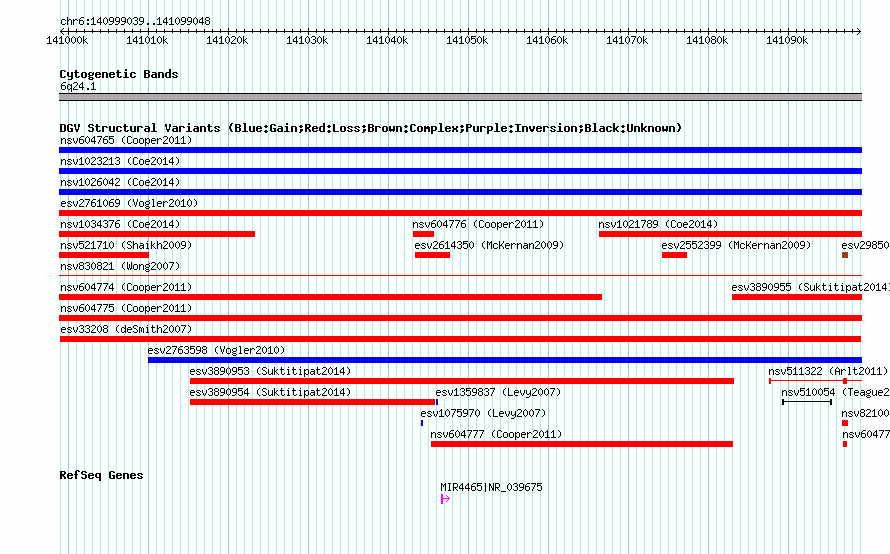Click the DGV Structural Variants track title
Image resolution: width=890 pixels, height=554 pixels.
pyautogui.click(x=370, y=128)
